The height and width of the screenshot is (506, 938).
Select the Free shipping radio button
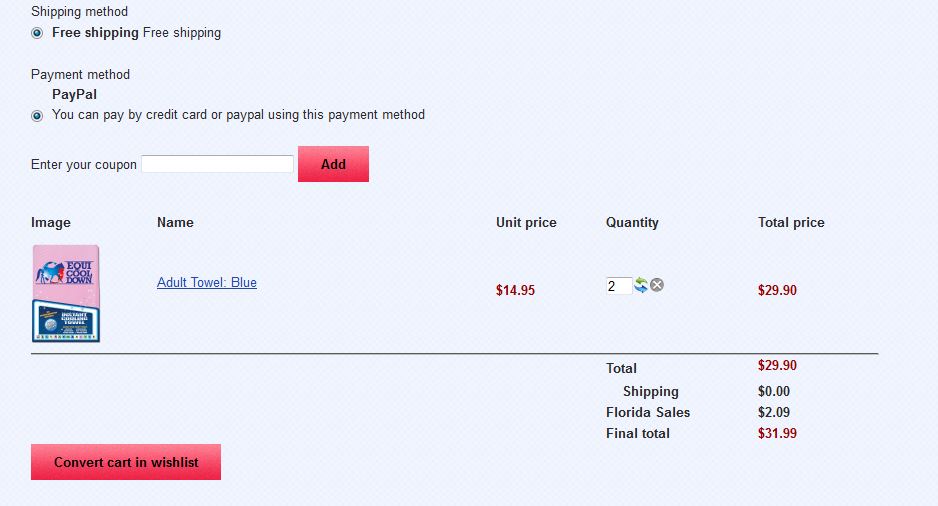pyautogui.click(x=37, y=33)
